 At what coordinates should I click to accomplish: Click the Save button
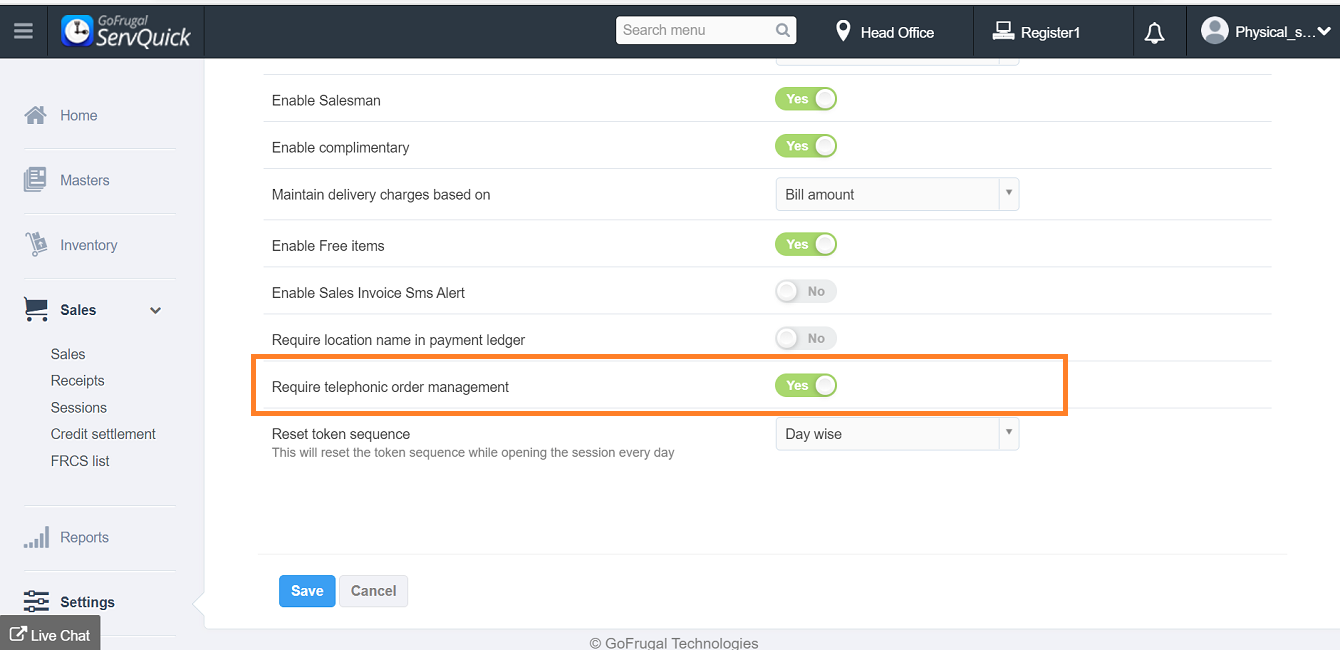307,591
